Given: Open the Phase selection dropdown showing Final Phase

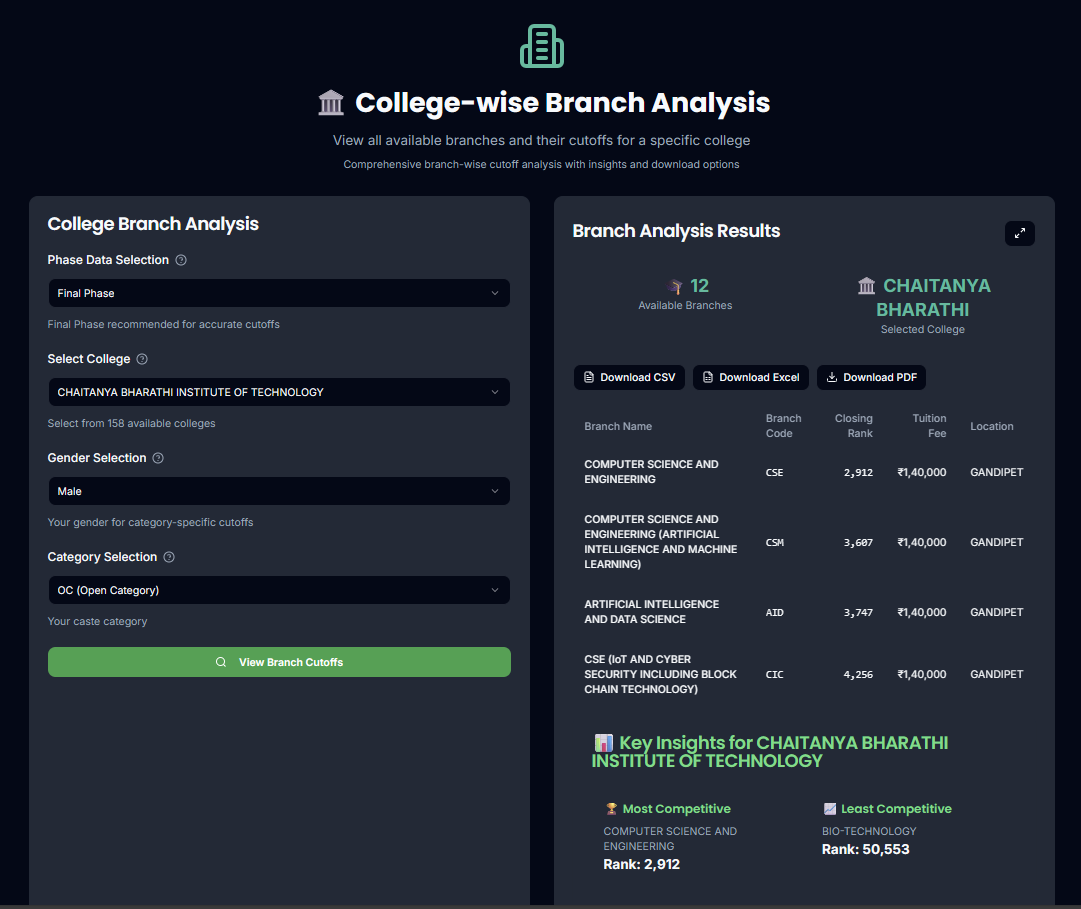Looking at the screenshot, I should click(x=279, y=293).
